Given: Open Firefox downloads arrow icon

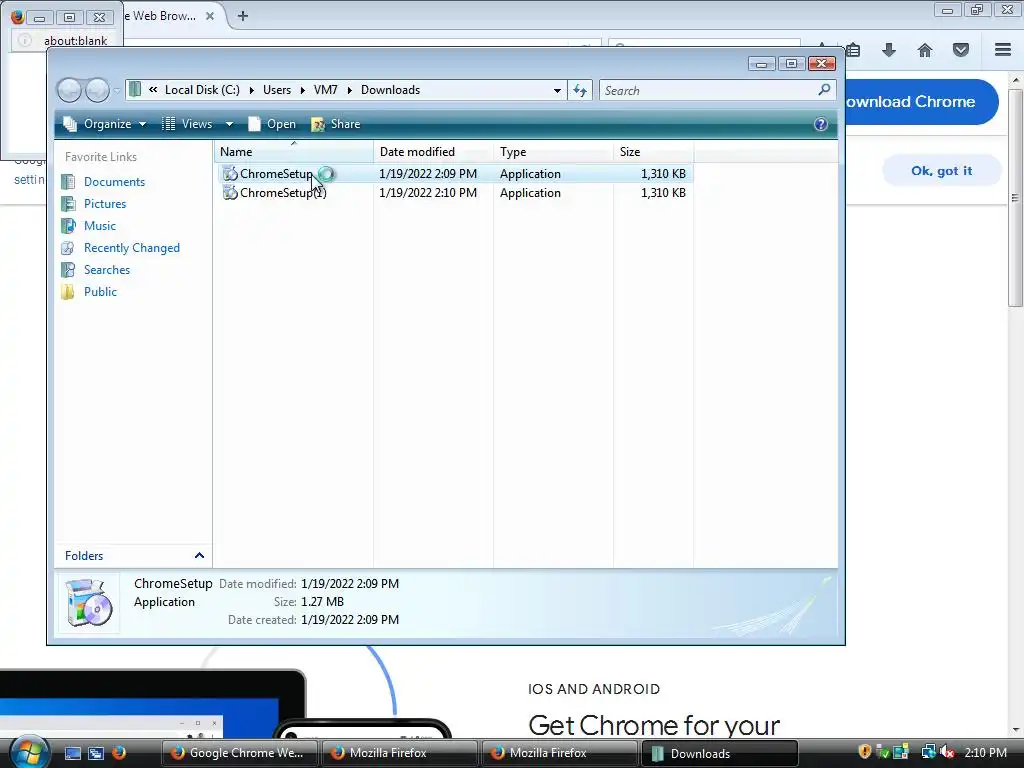Looking at the screenshot, I should pos(889,50).
